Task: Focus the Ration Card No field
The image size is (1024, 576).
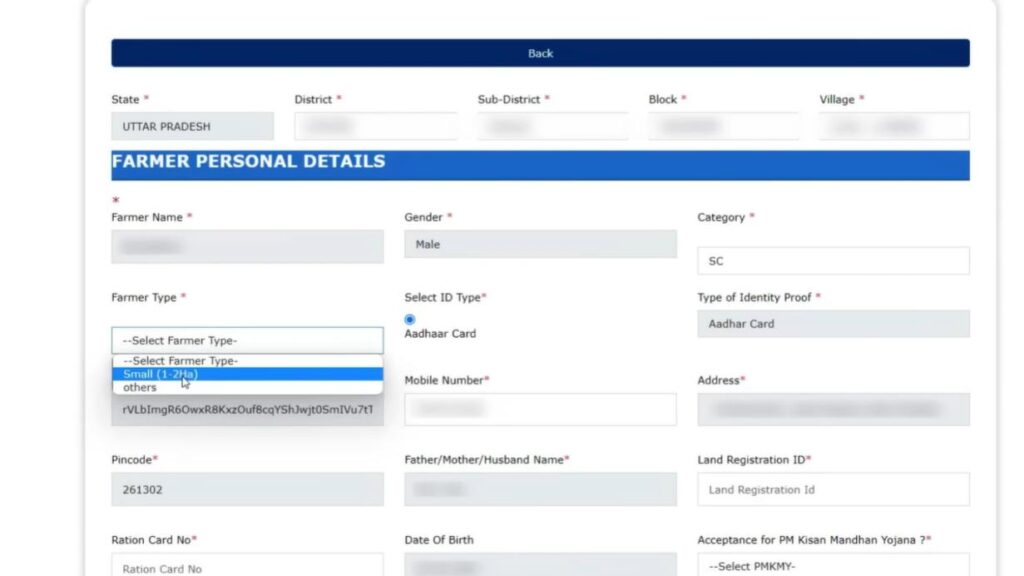Action: pyautogui.click(x=247, y=567)
